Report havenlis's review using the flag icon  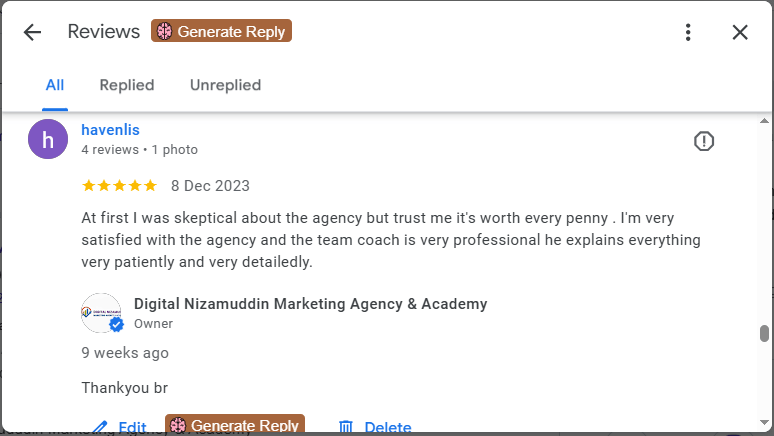(x=704, y=142)
